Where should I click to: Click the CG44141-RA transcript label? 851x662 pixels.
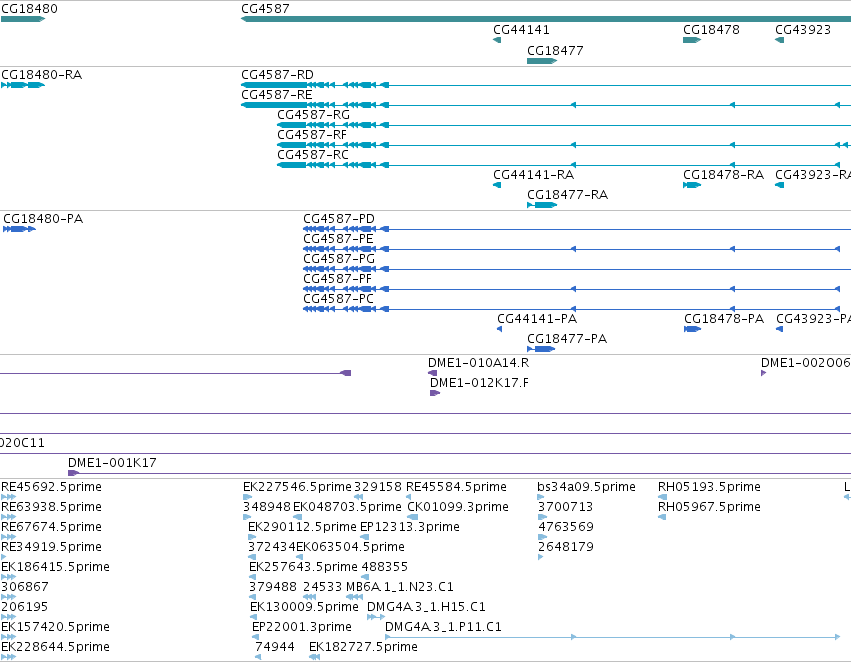[x=534, y=175]
